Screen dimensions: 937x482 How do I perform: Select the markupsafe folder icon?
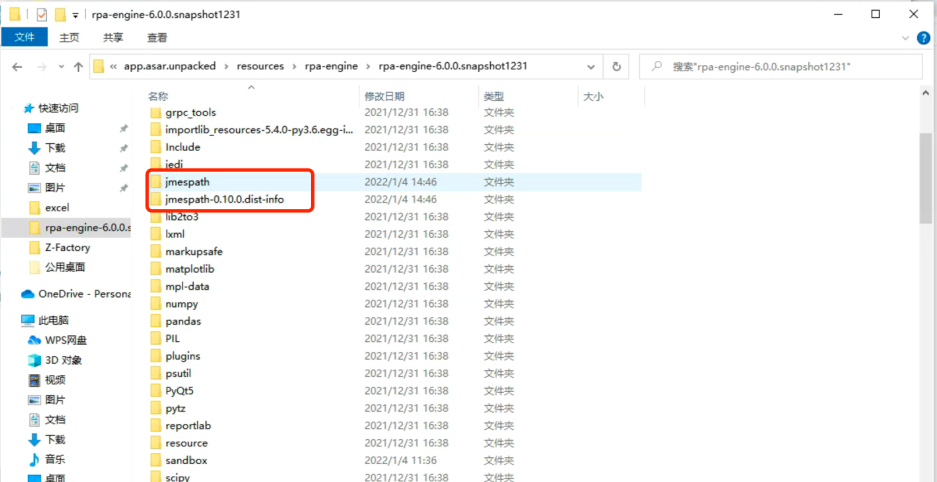tap(155, 251)
